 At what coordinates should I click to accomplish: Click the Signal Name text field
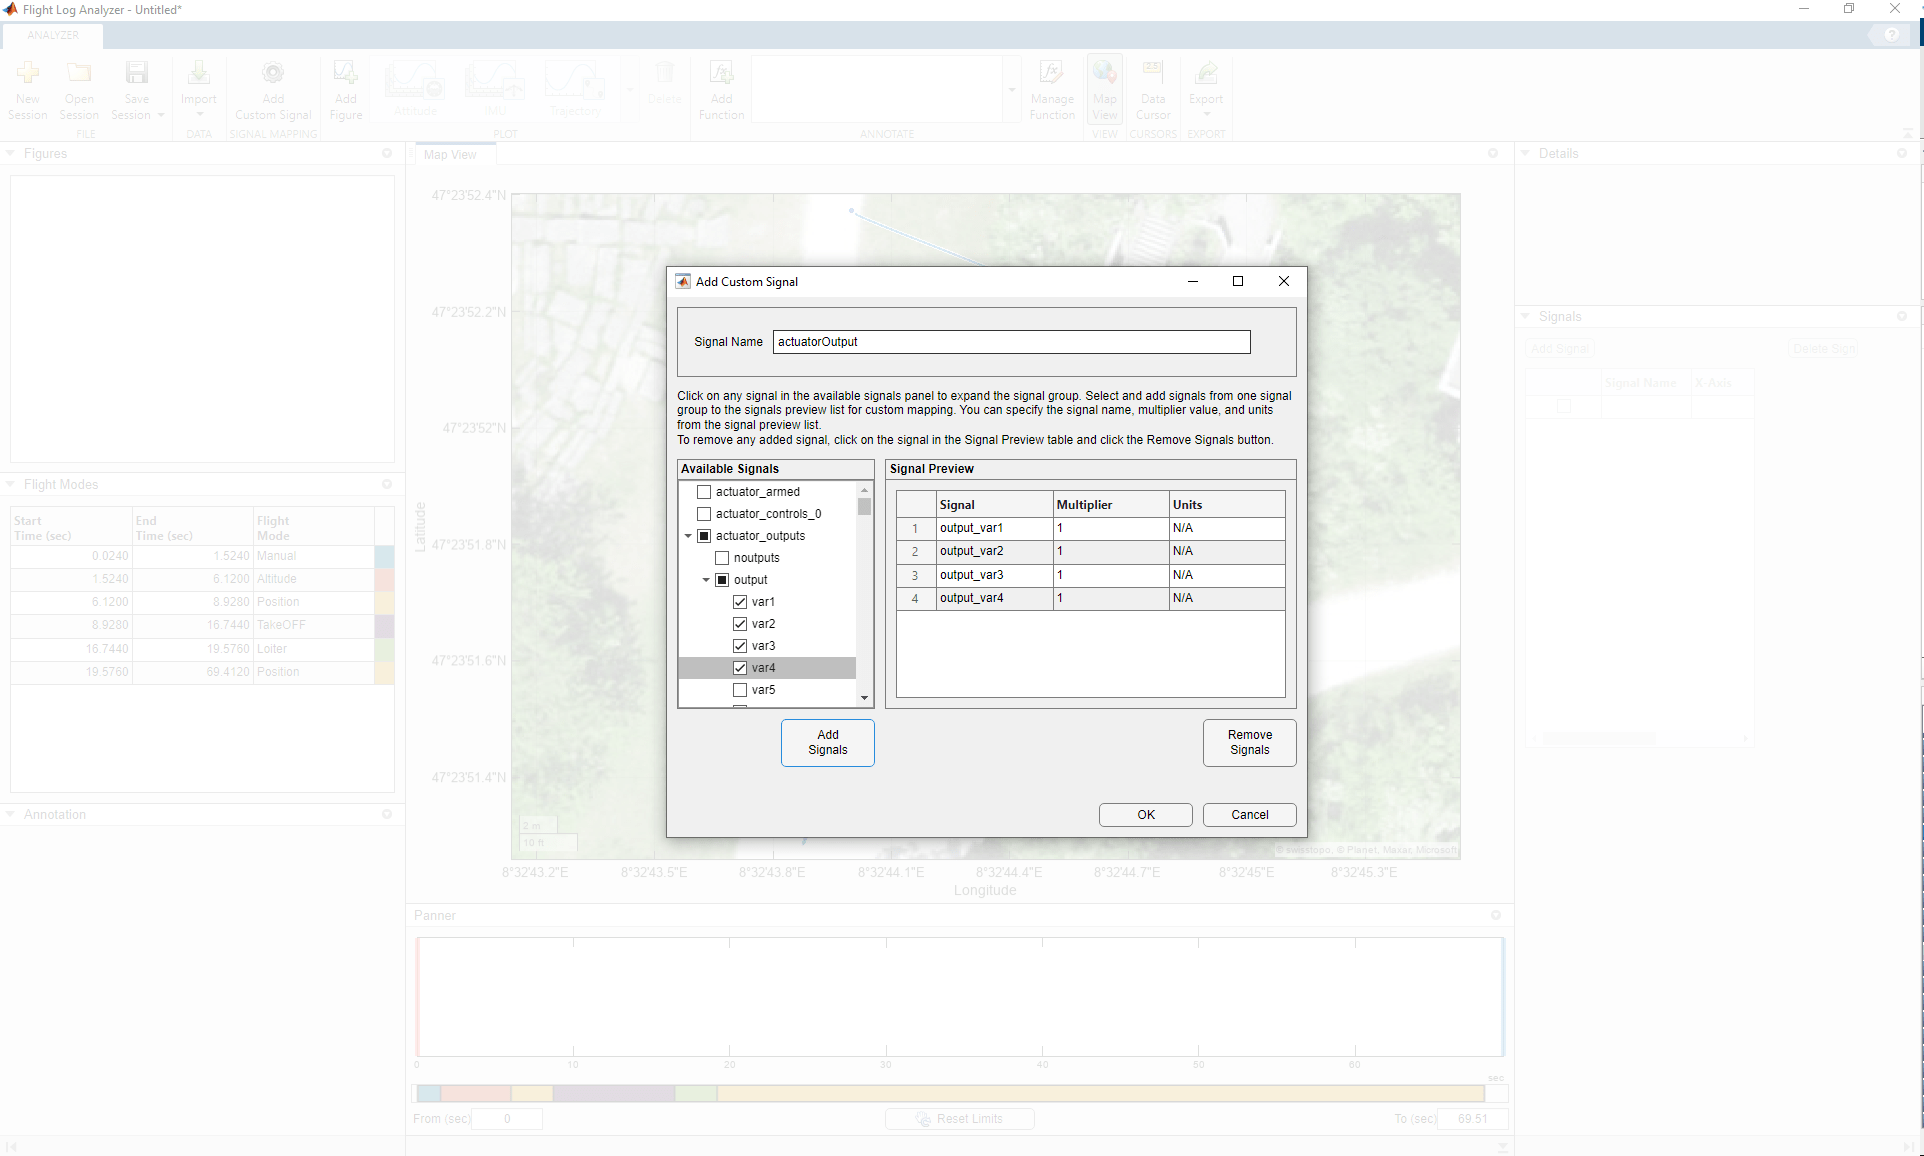coord(1011,342)
